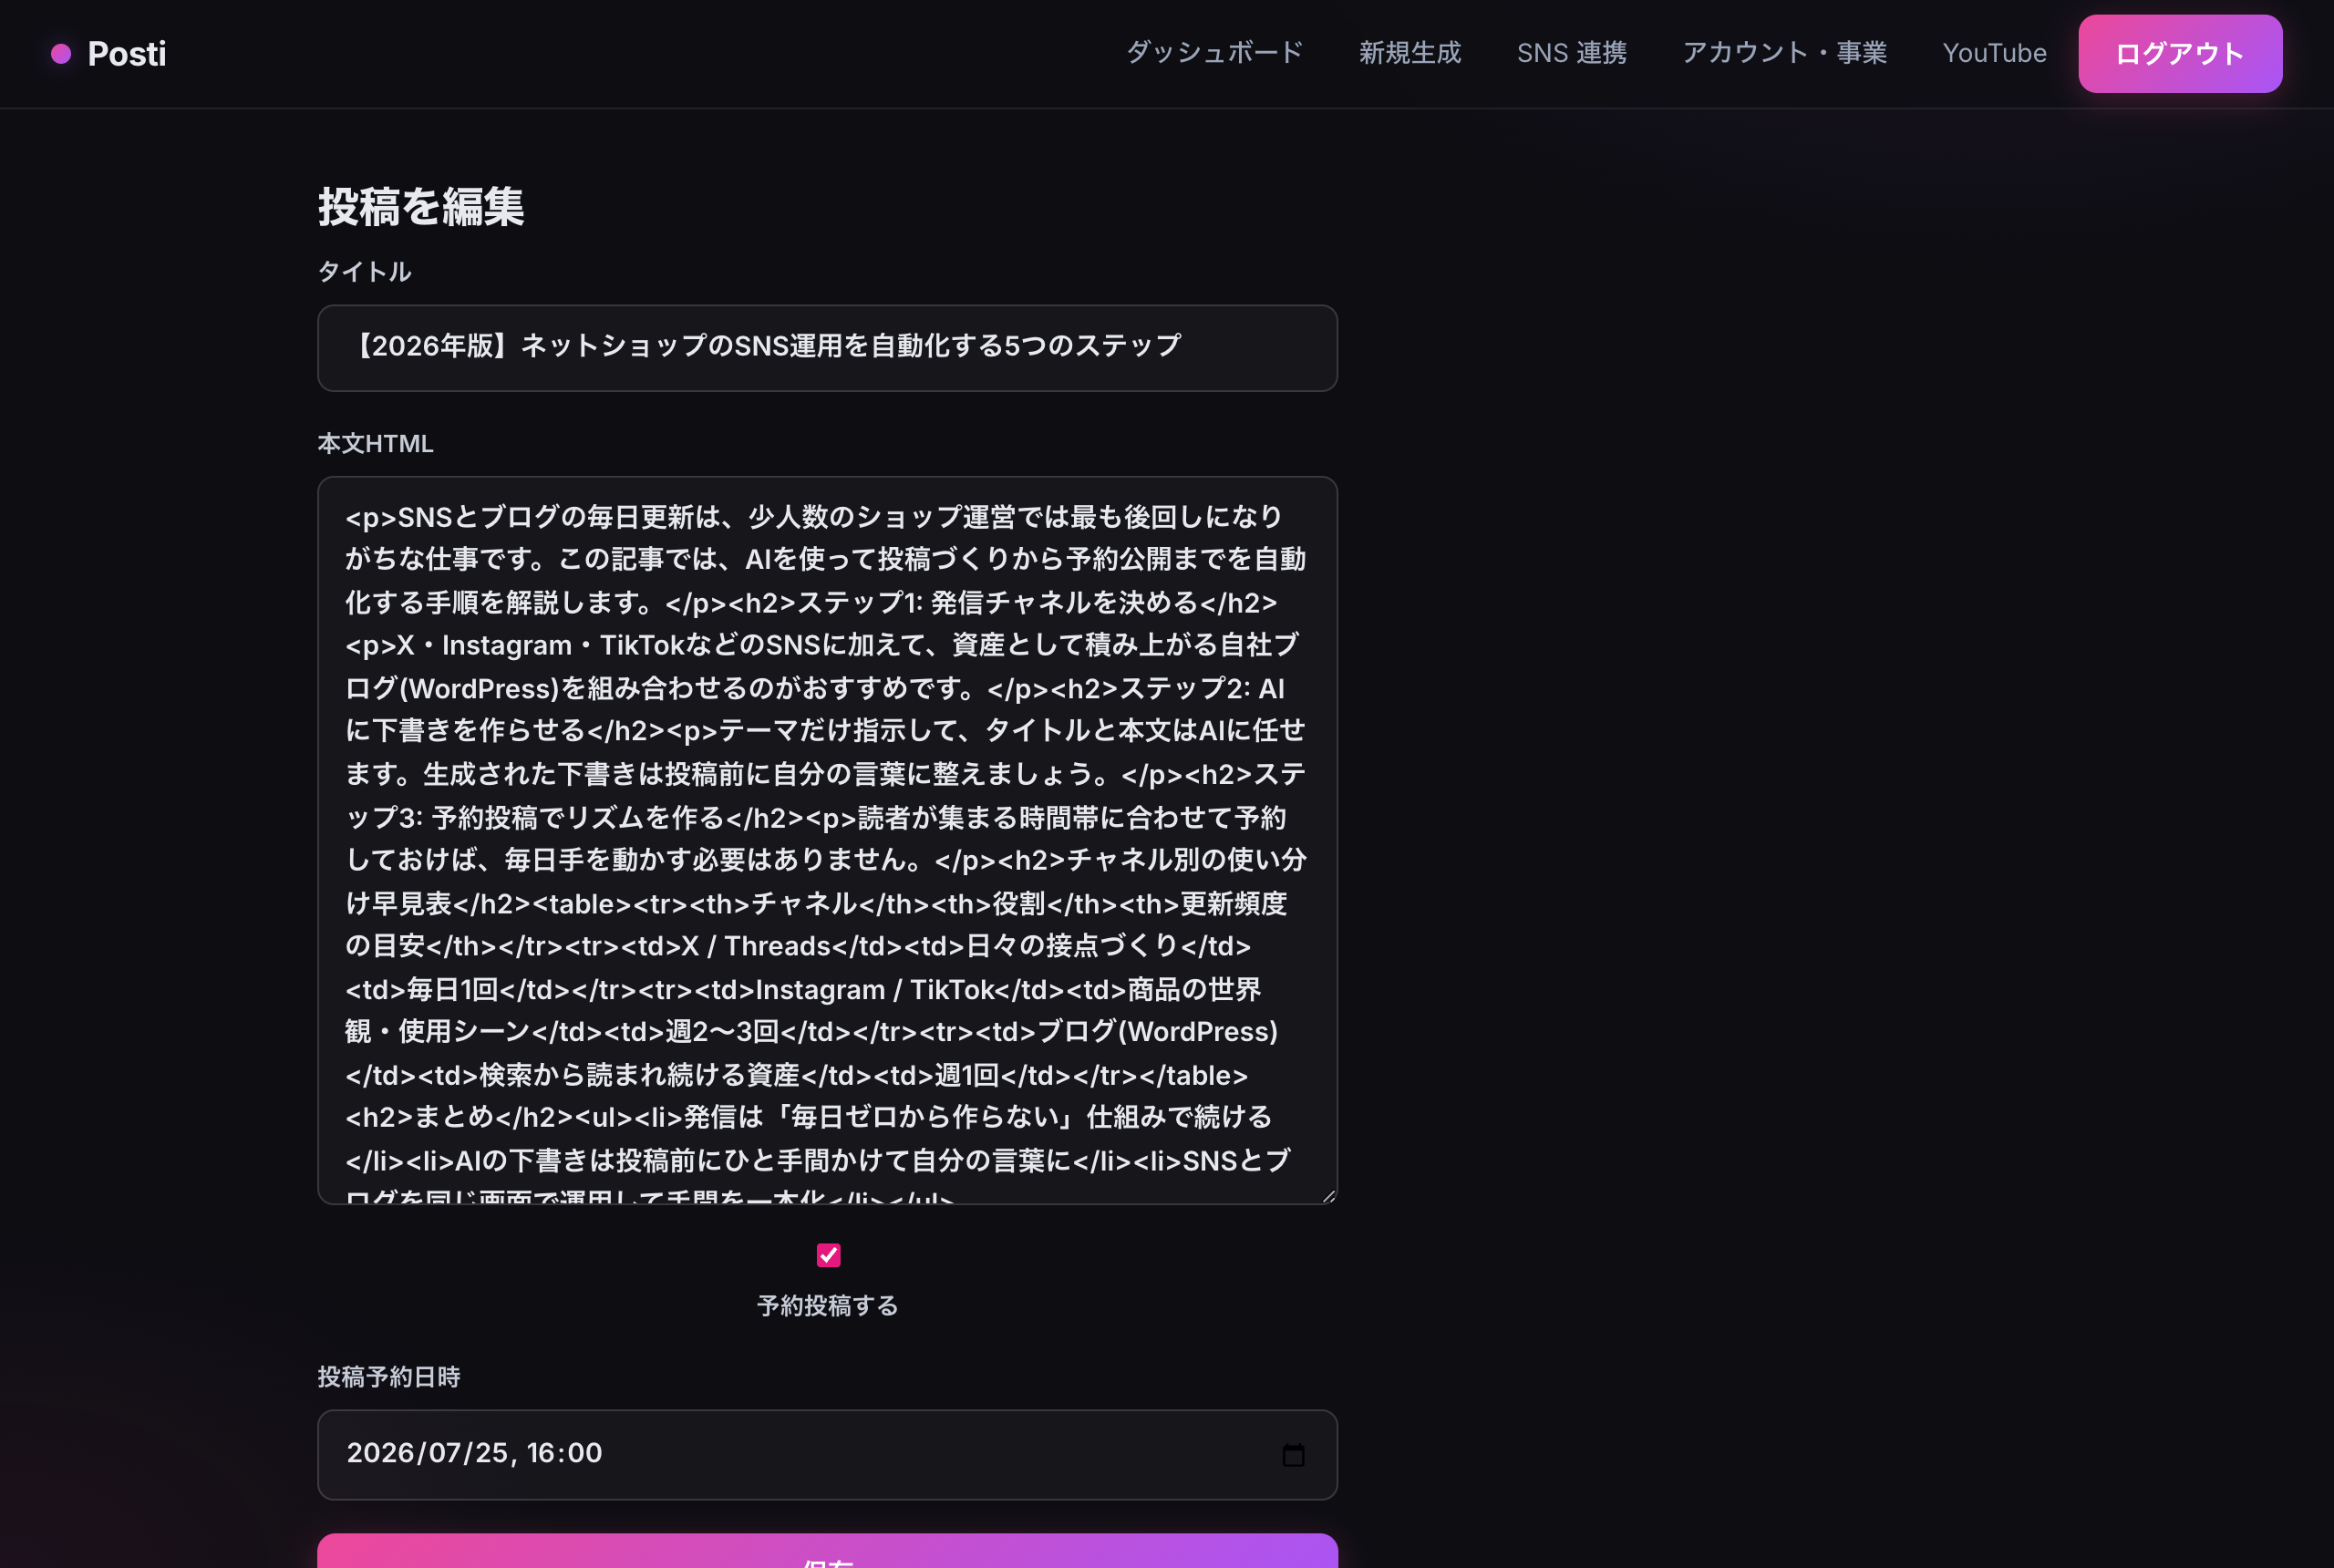Go to 新規生成 page
Screen dimensions: 2334x1568
[1410, 53]
